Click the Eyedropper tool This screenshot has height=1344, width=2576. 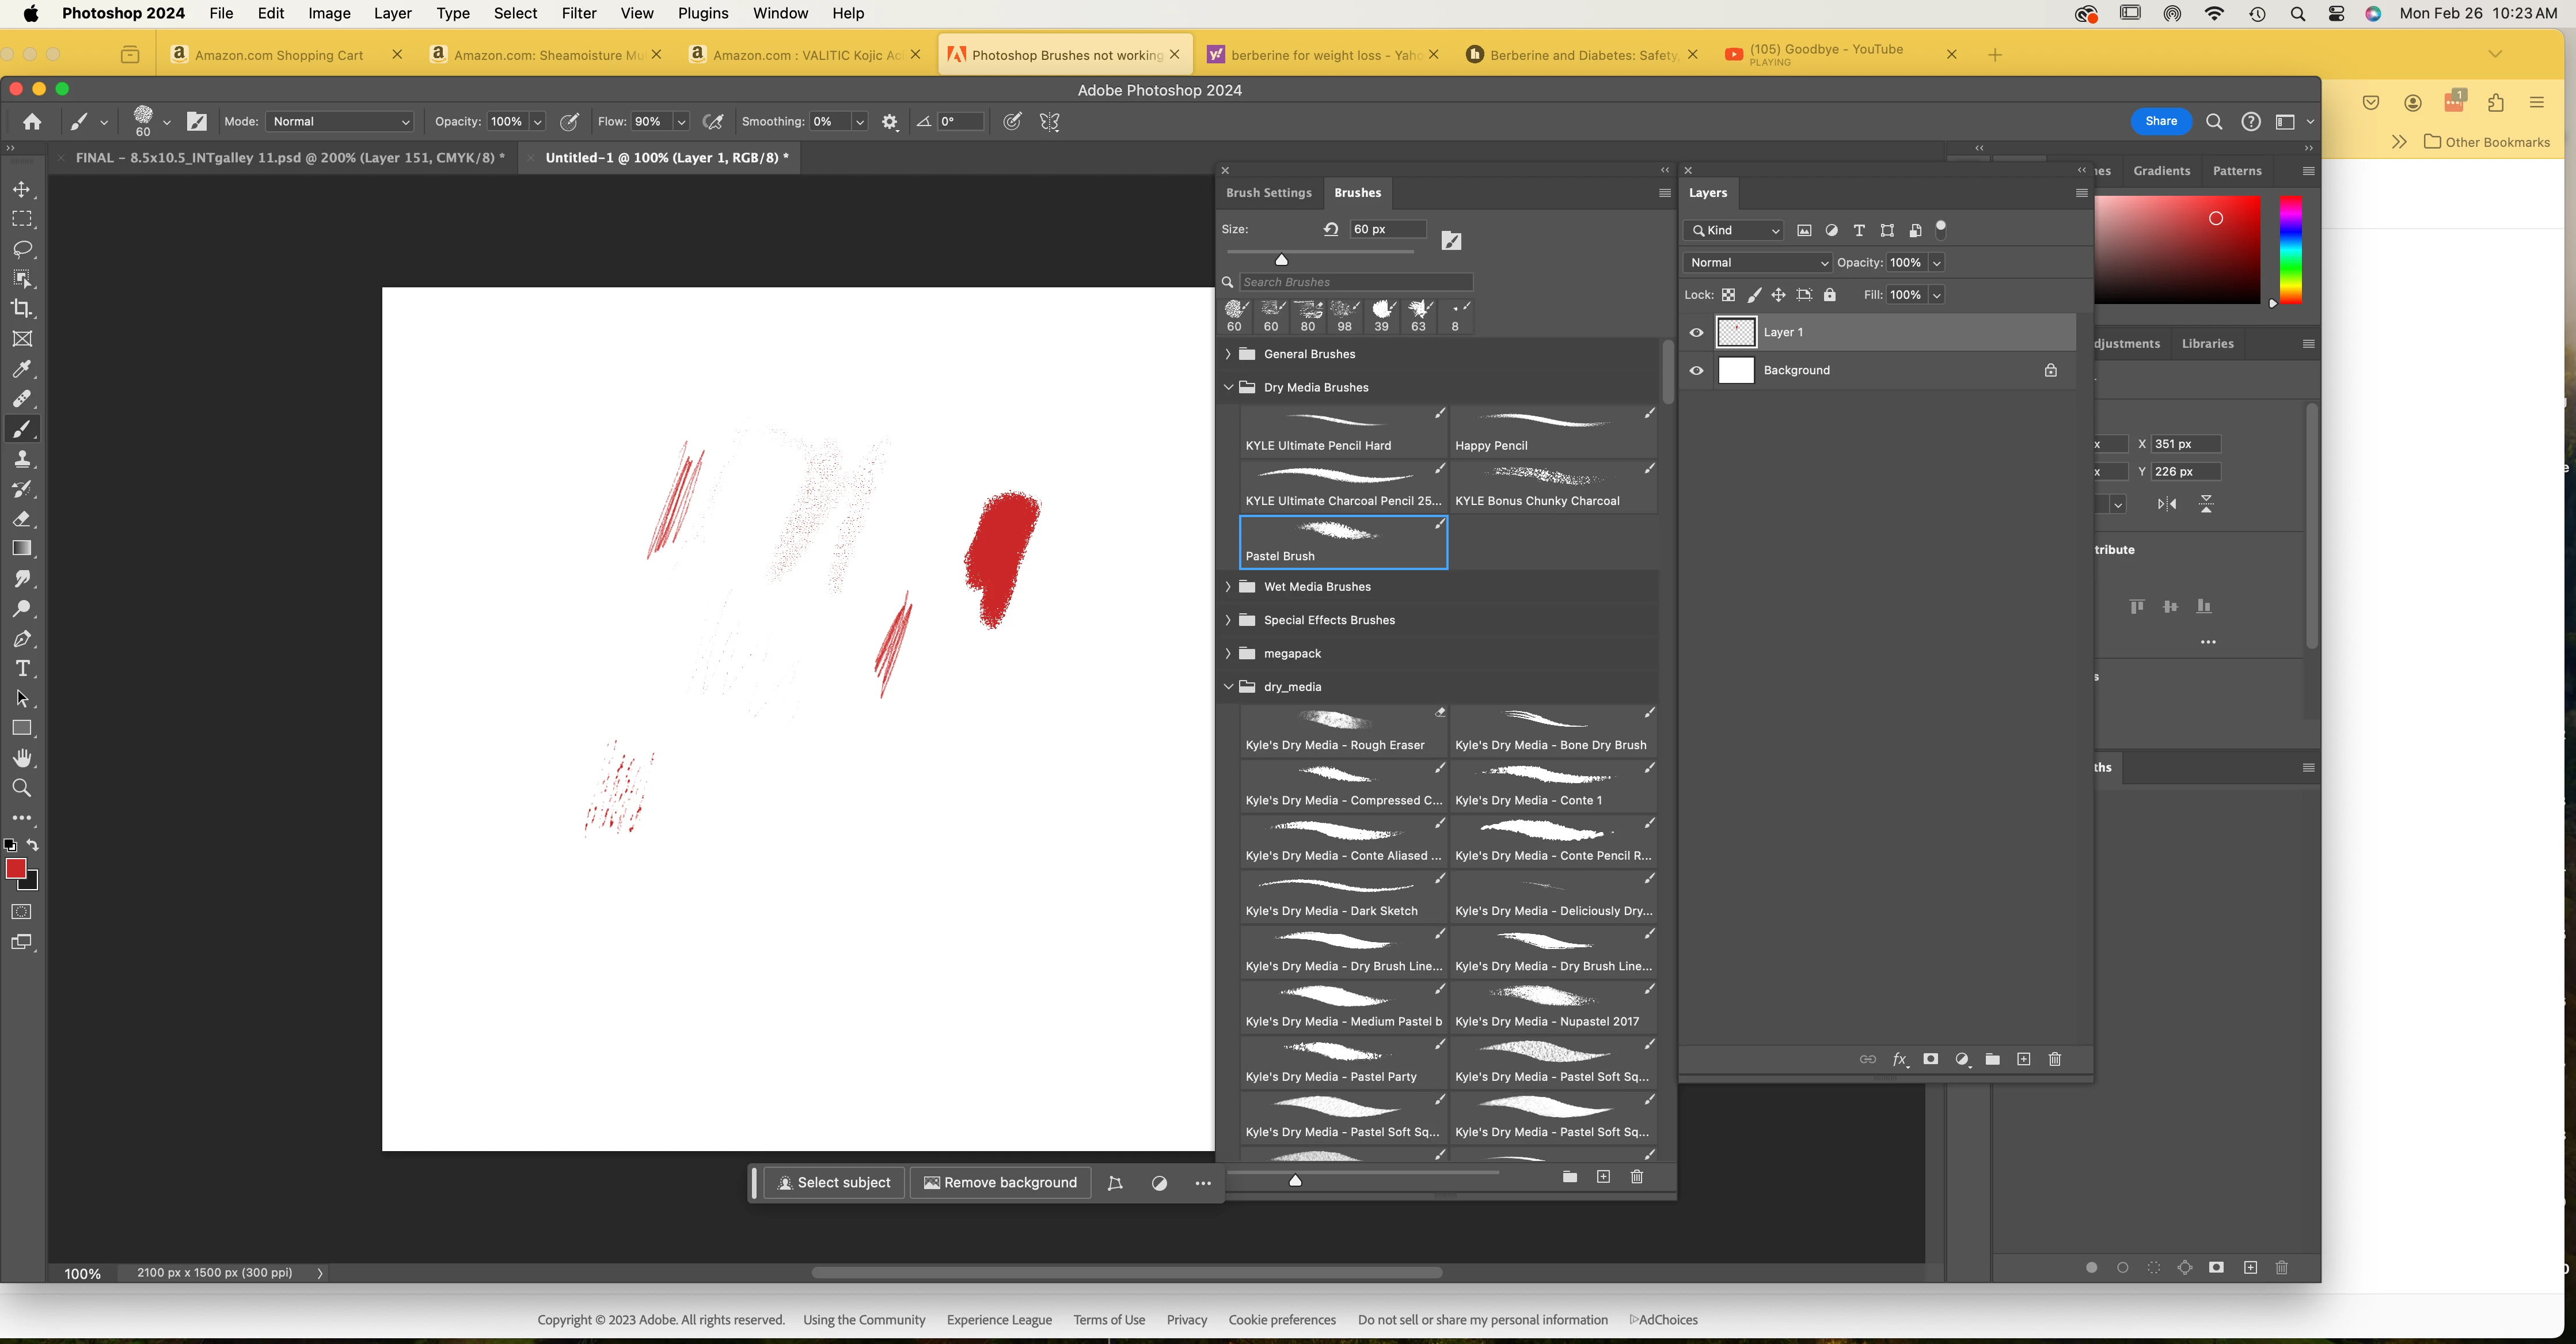pyautogui.click(x=22, y=369)
